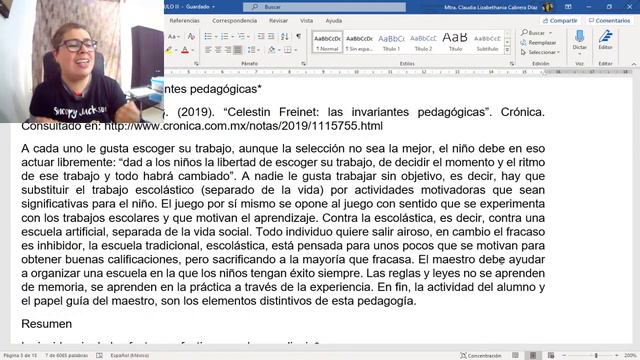Open the font color dropdown arrow
640x360 pixels.
tap(192, 50)
